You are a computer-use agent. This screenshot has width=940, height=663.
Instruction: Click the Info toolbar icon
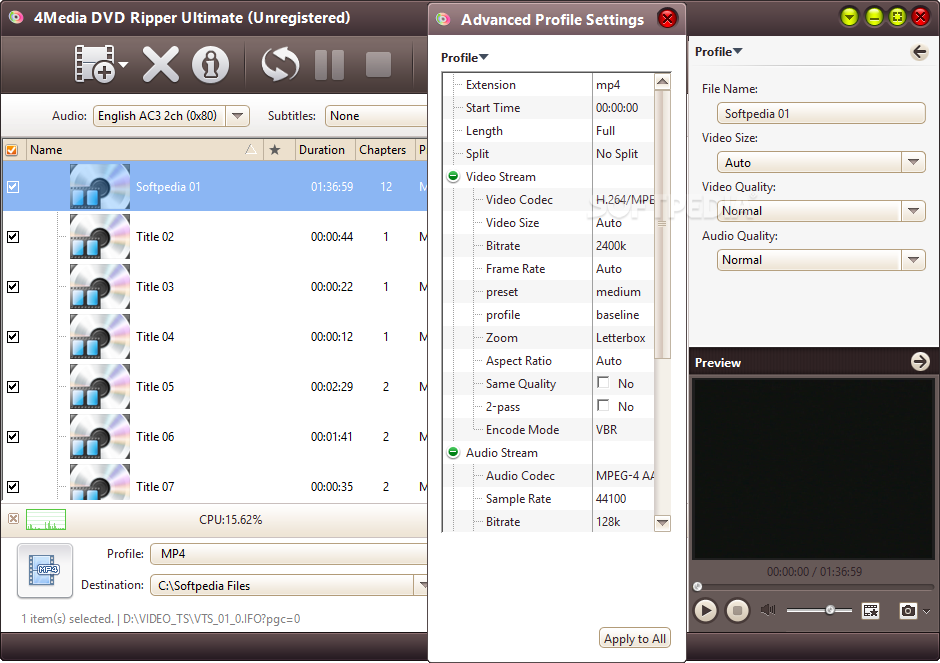(x=210, y=64)
